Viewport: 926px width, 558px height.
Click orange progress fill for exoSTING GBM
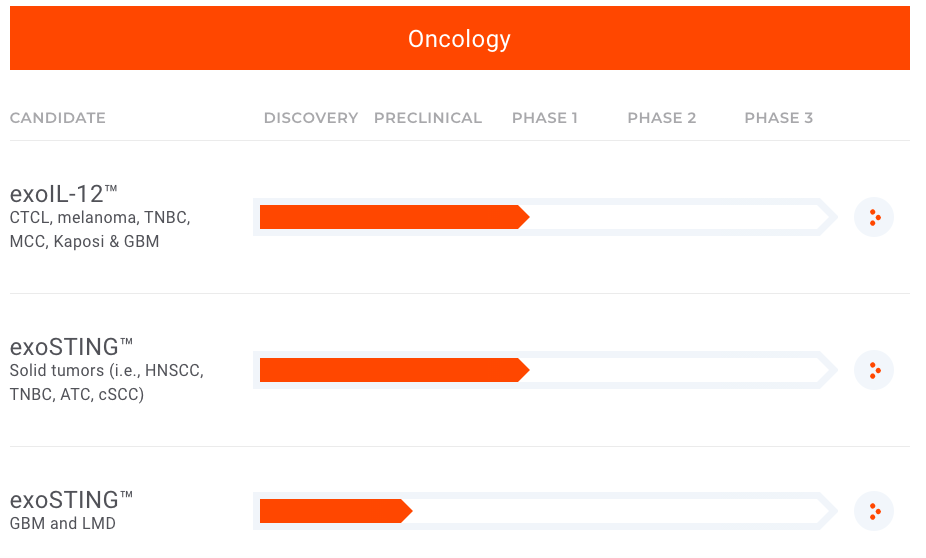[332, 511]
